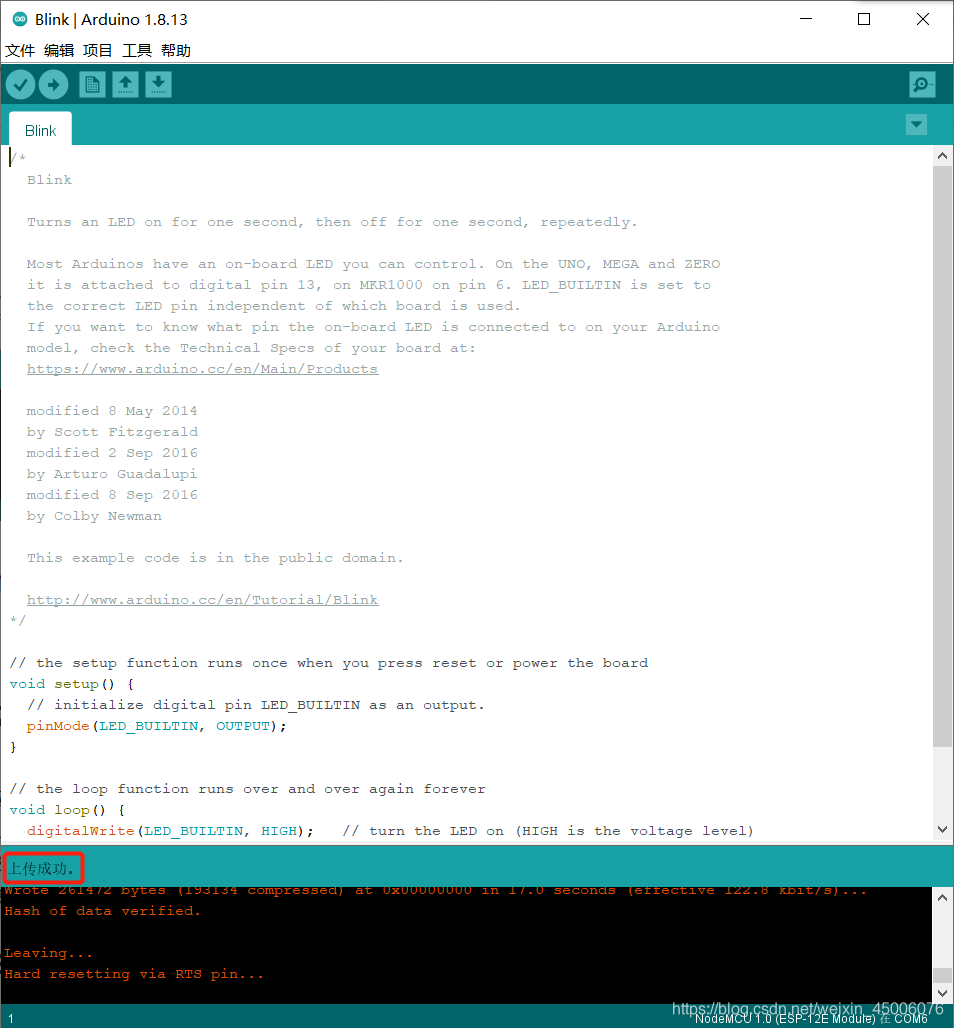Open a sketch with the Open icon
This screenshot has height=1028, width=954.
[x=125, y=85]
